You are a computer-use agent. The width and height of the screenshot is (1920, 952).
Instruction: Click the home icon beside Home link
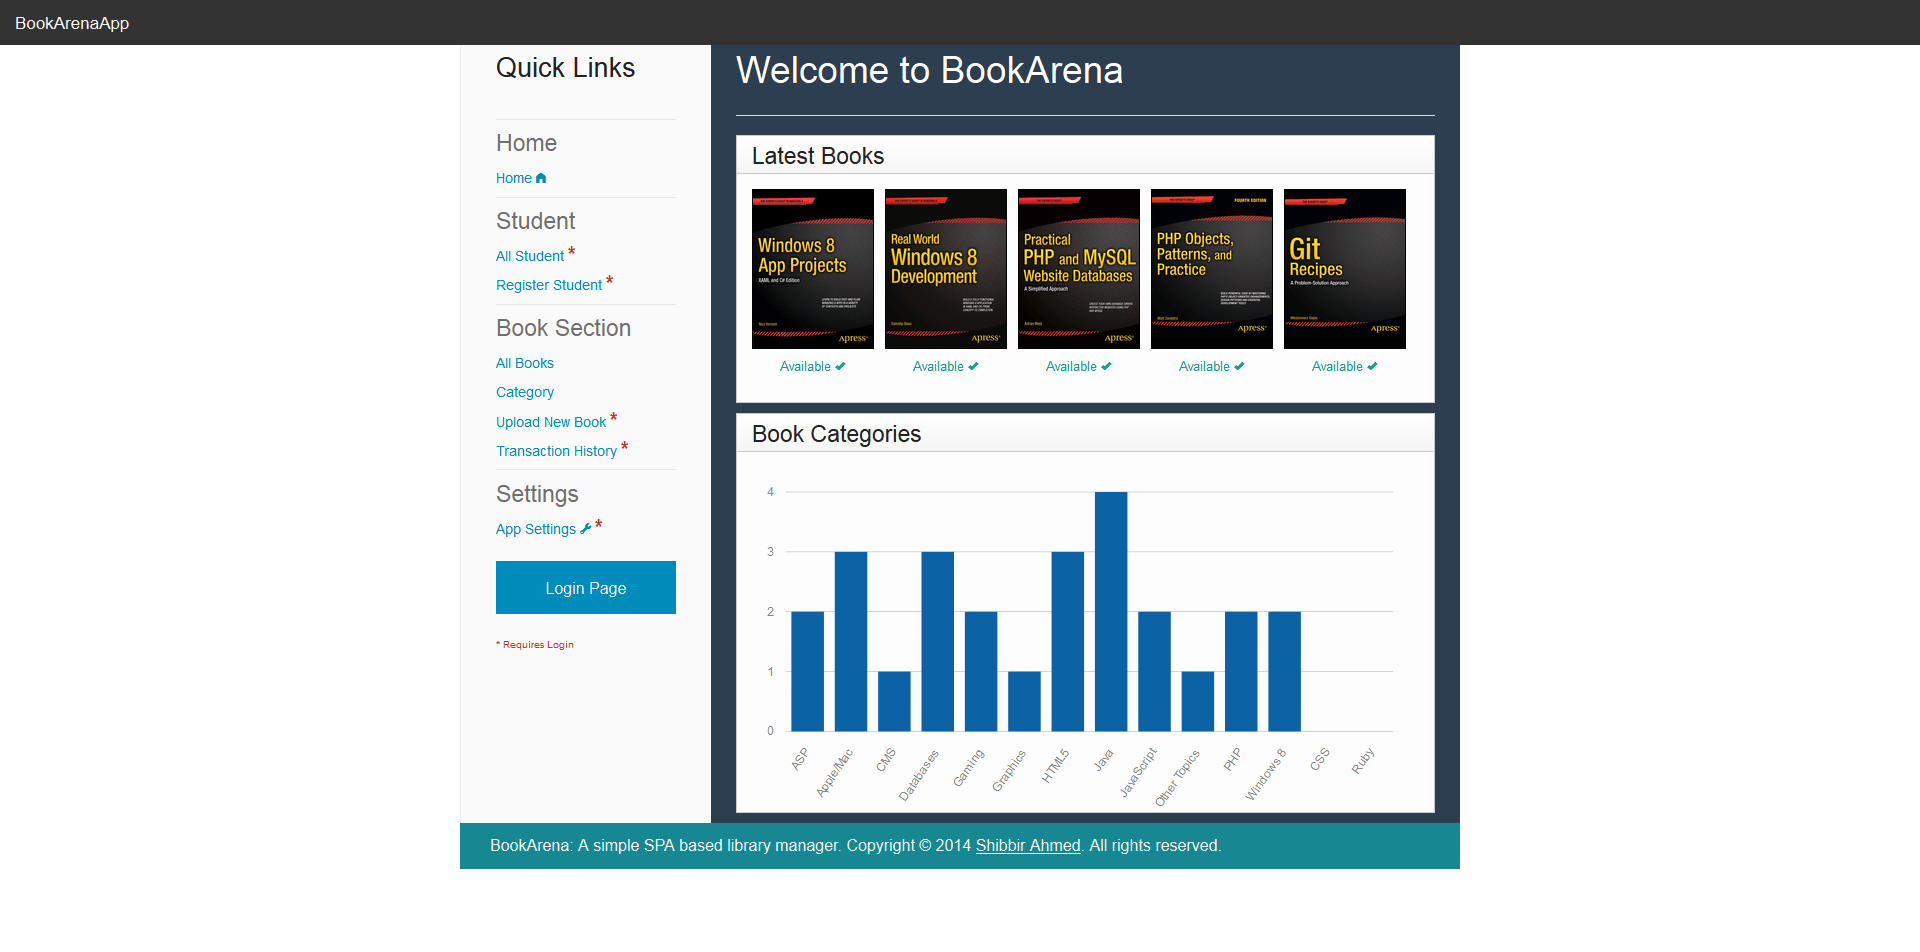pyautogui.click(x=541, y=179)
